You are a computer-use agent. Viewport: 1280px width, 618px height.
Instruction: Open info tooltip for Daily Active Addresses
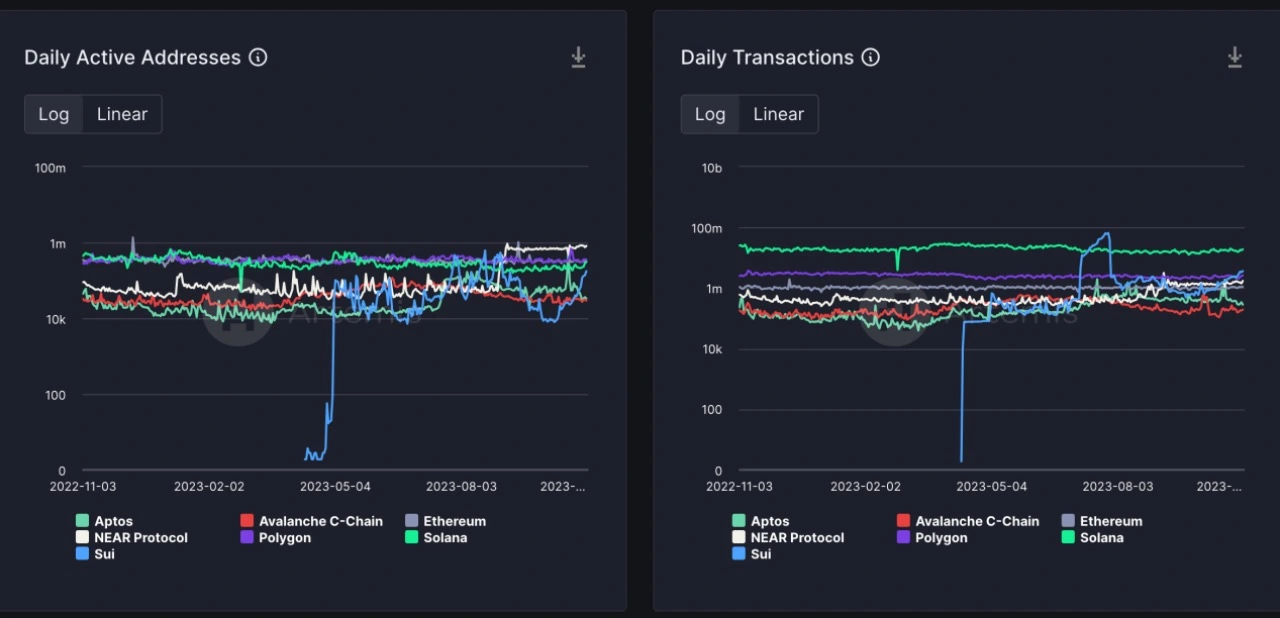point(258,57)
